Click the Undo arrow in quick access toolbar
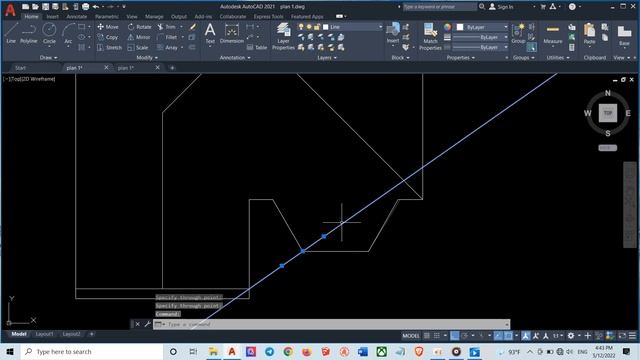The width and height of the screenshot is (640, 360). coord(96,7)
